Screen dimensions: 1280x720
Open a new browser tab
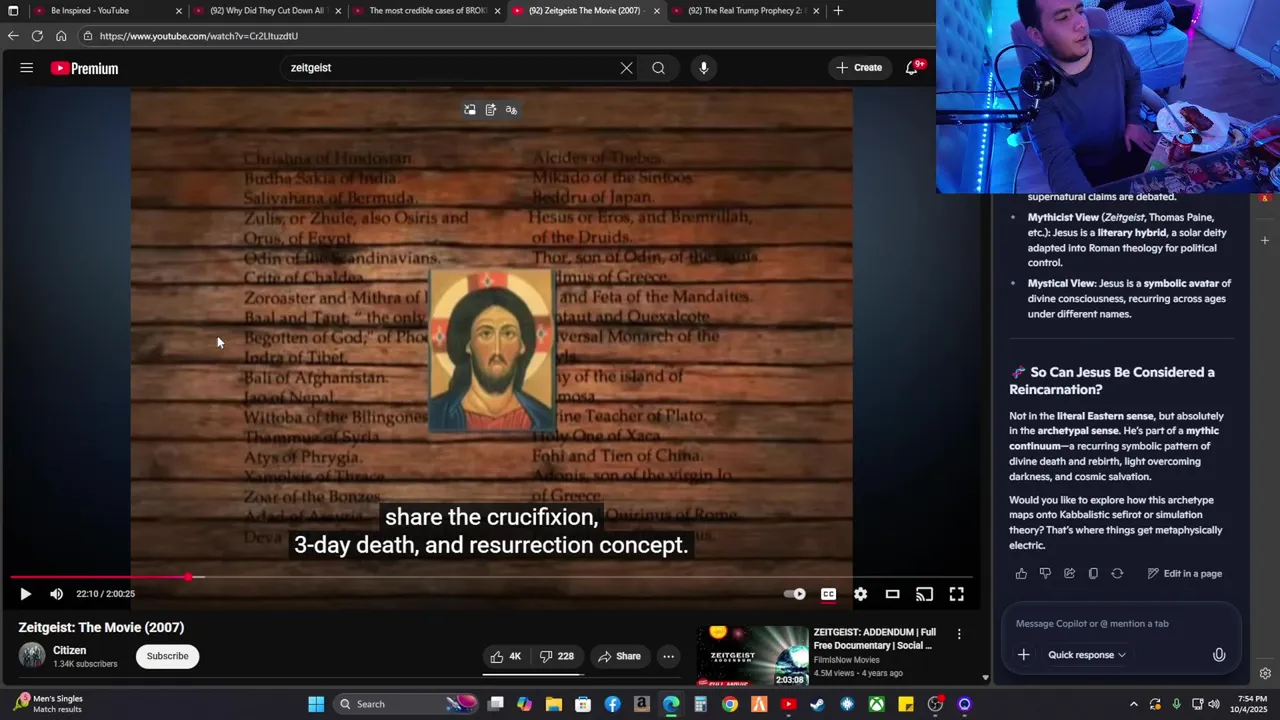point(838,11)
